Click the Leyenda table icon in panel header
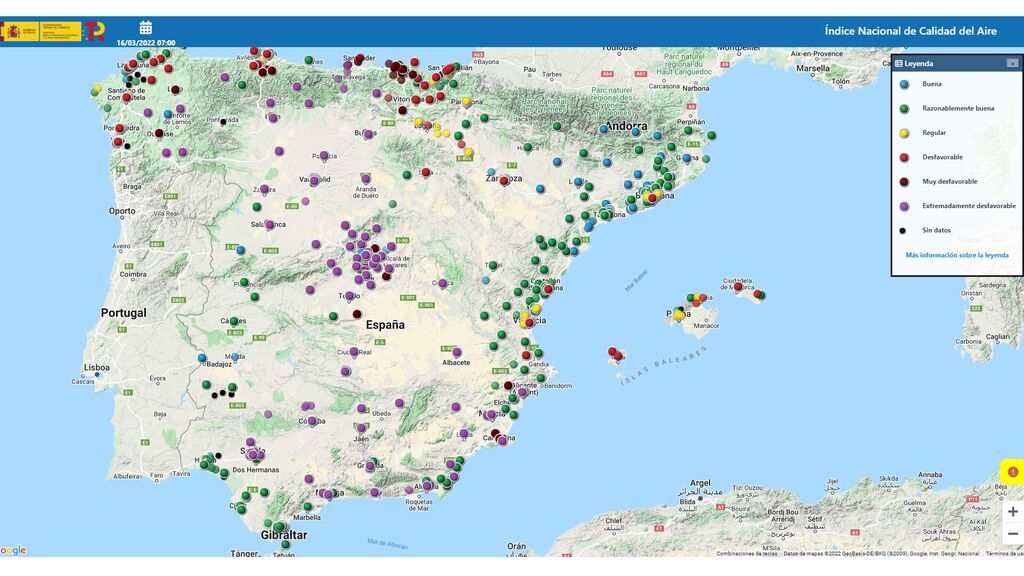Screen dimensions: 1024x576 (x=899, y=63)
